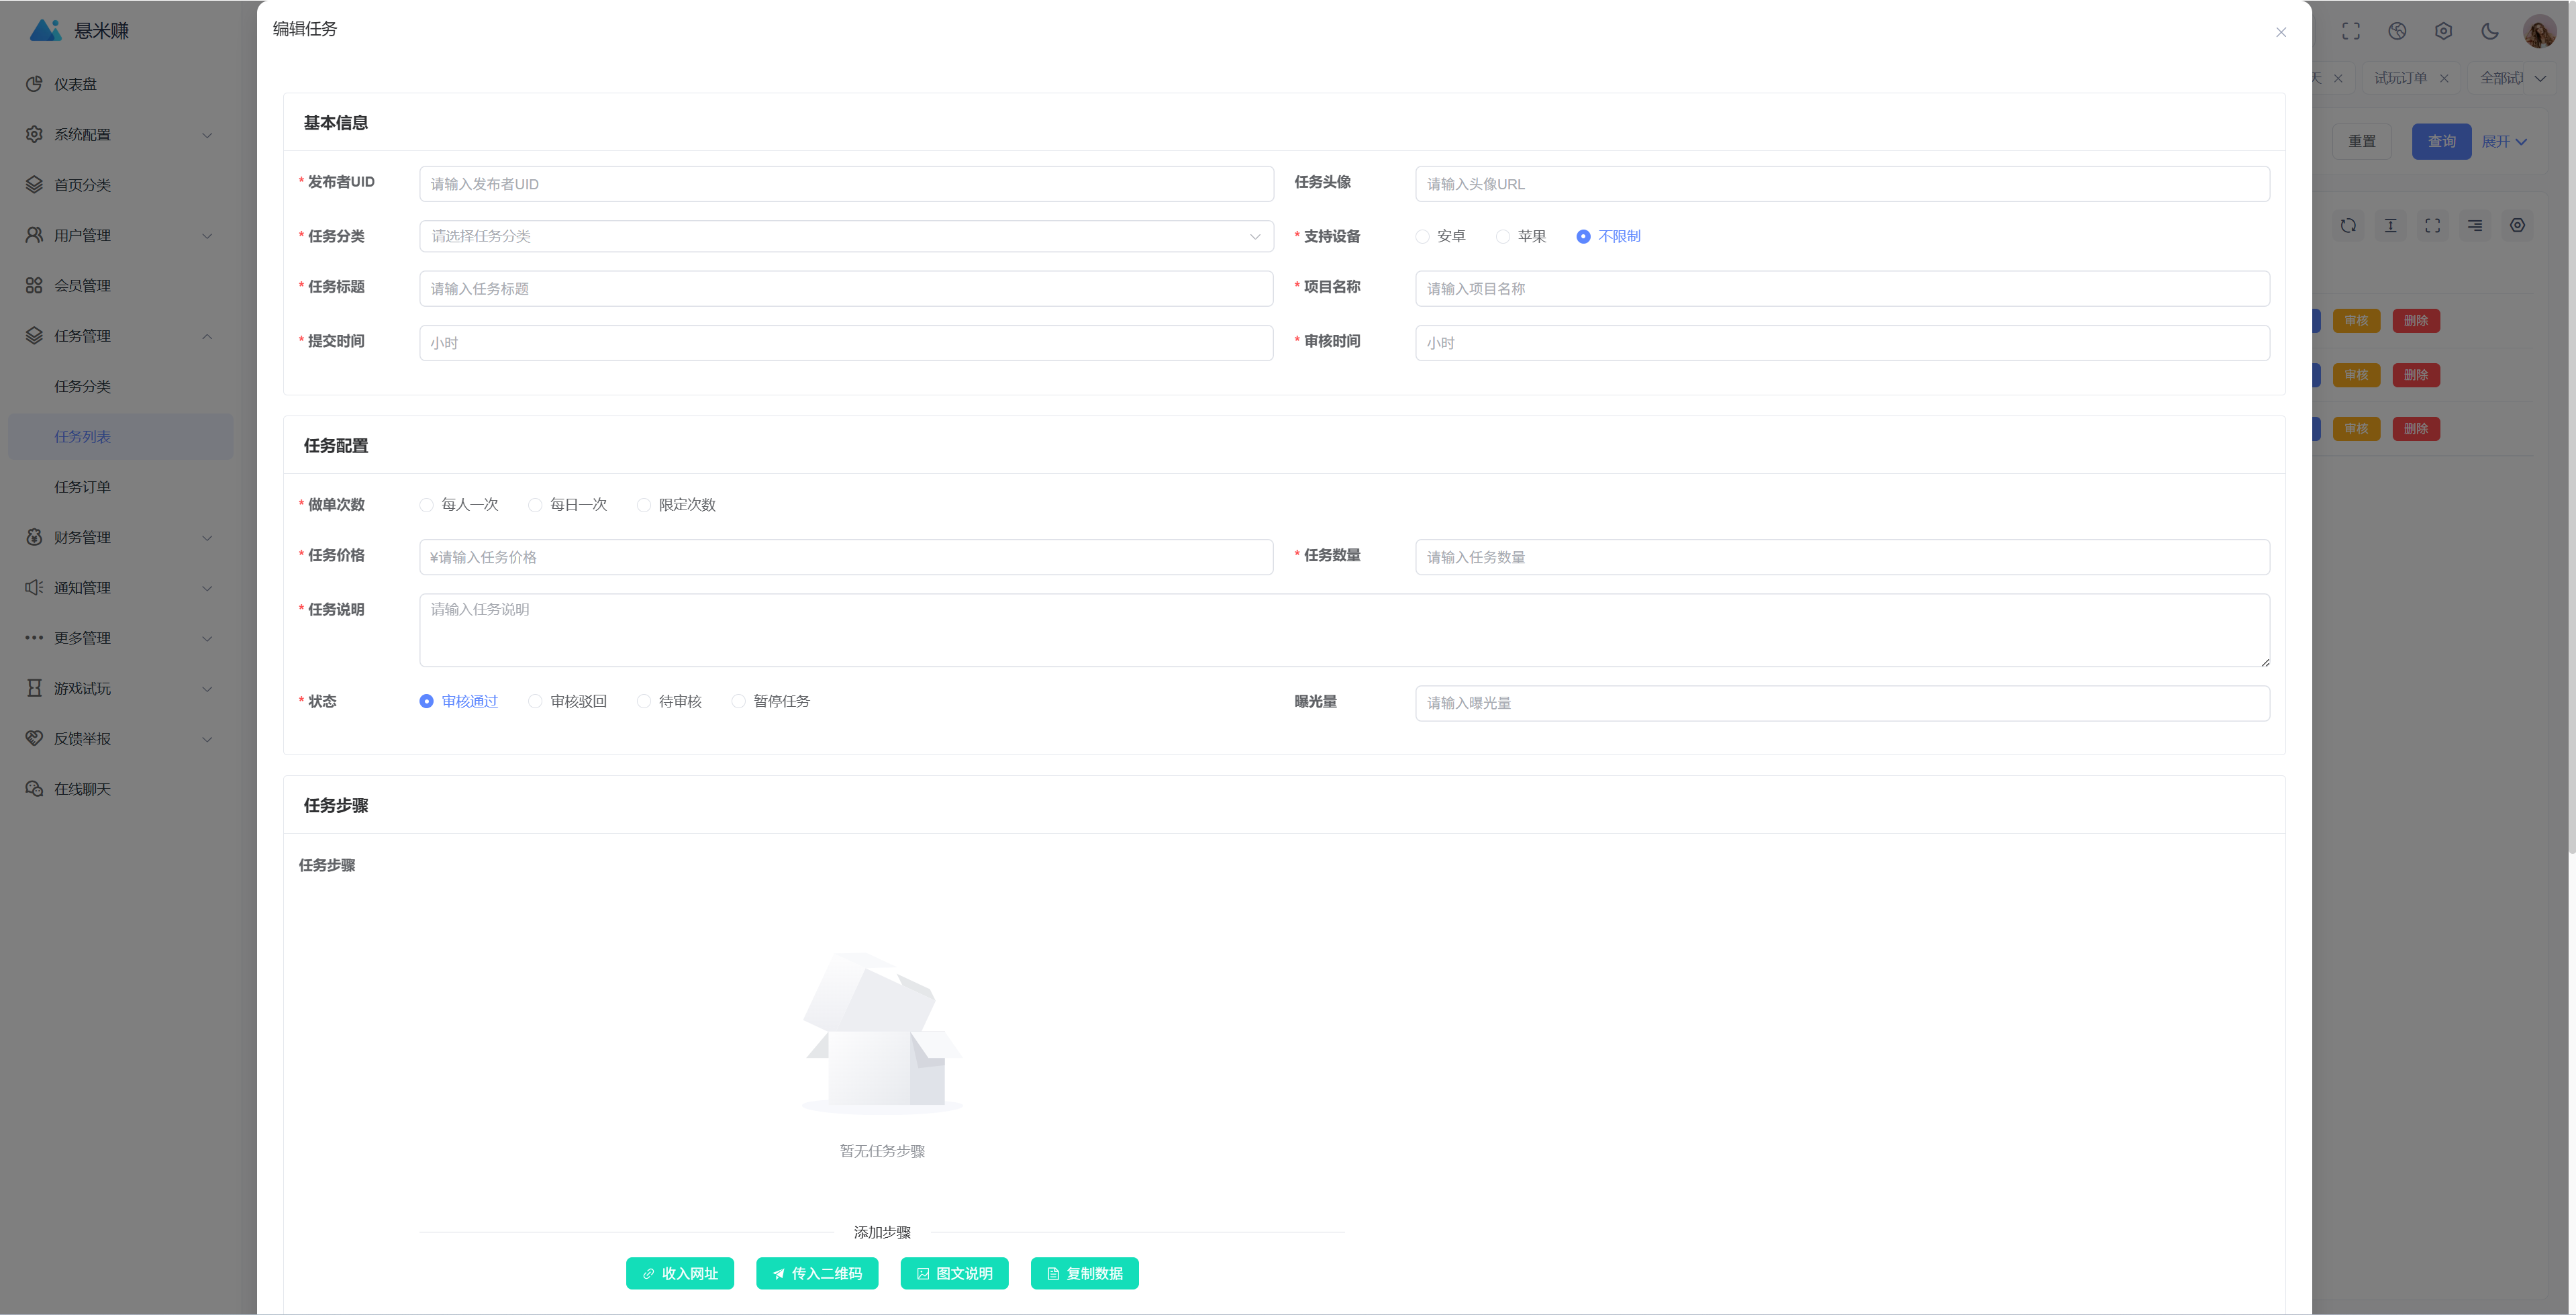Click the dashboard icon in sidebar

[34, 84]
